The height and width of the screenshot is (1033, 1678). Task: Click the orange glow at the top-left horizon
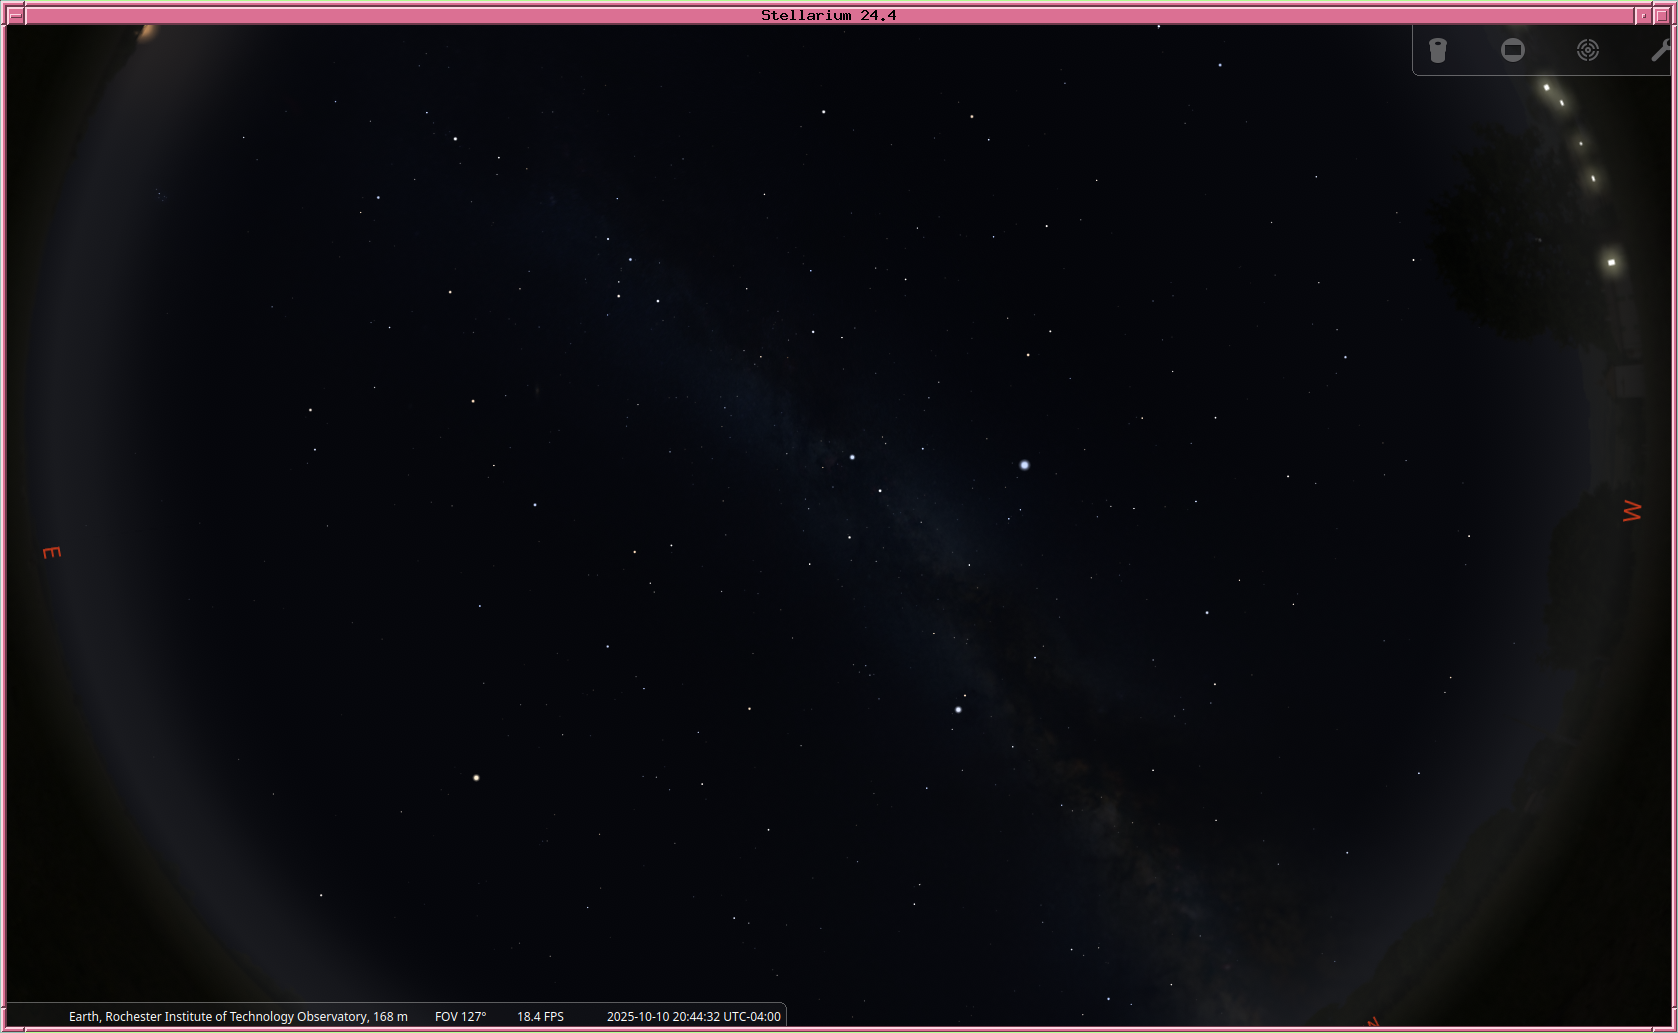pos(147,32)
